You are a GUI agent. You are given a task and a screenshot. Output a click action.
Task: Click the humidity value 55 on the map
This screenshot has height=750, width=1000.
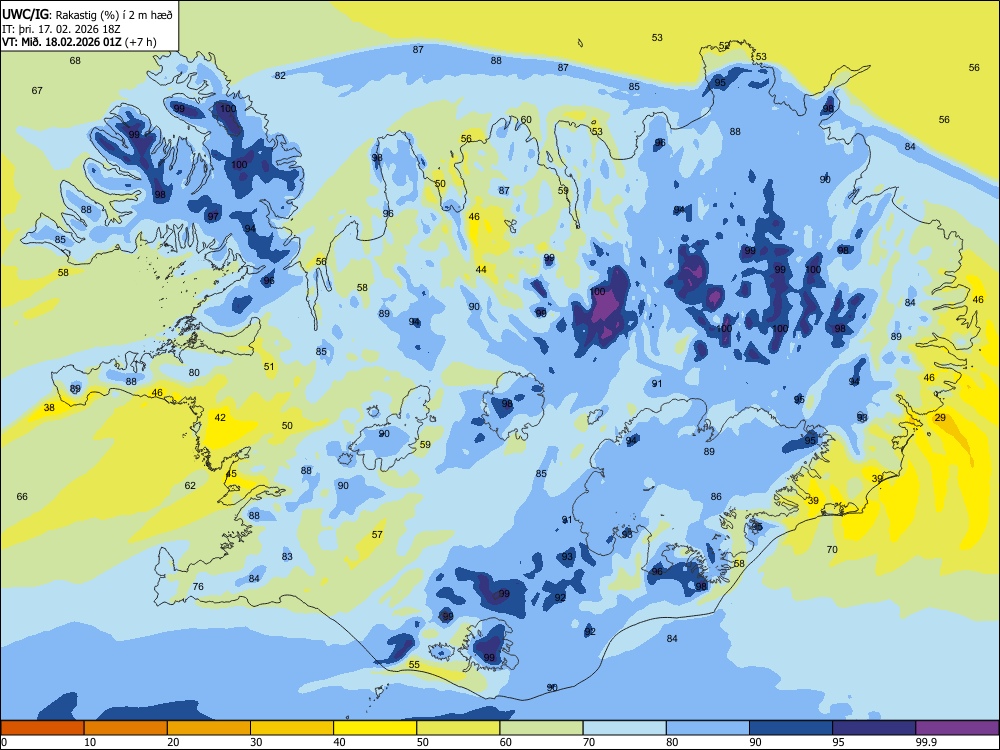pyautogui.click(x=414, y=665)
